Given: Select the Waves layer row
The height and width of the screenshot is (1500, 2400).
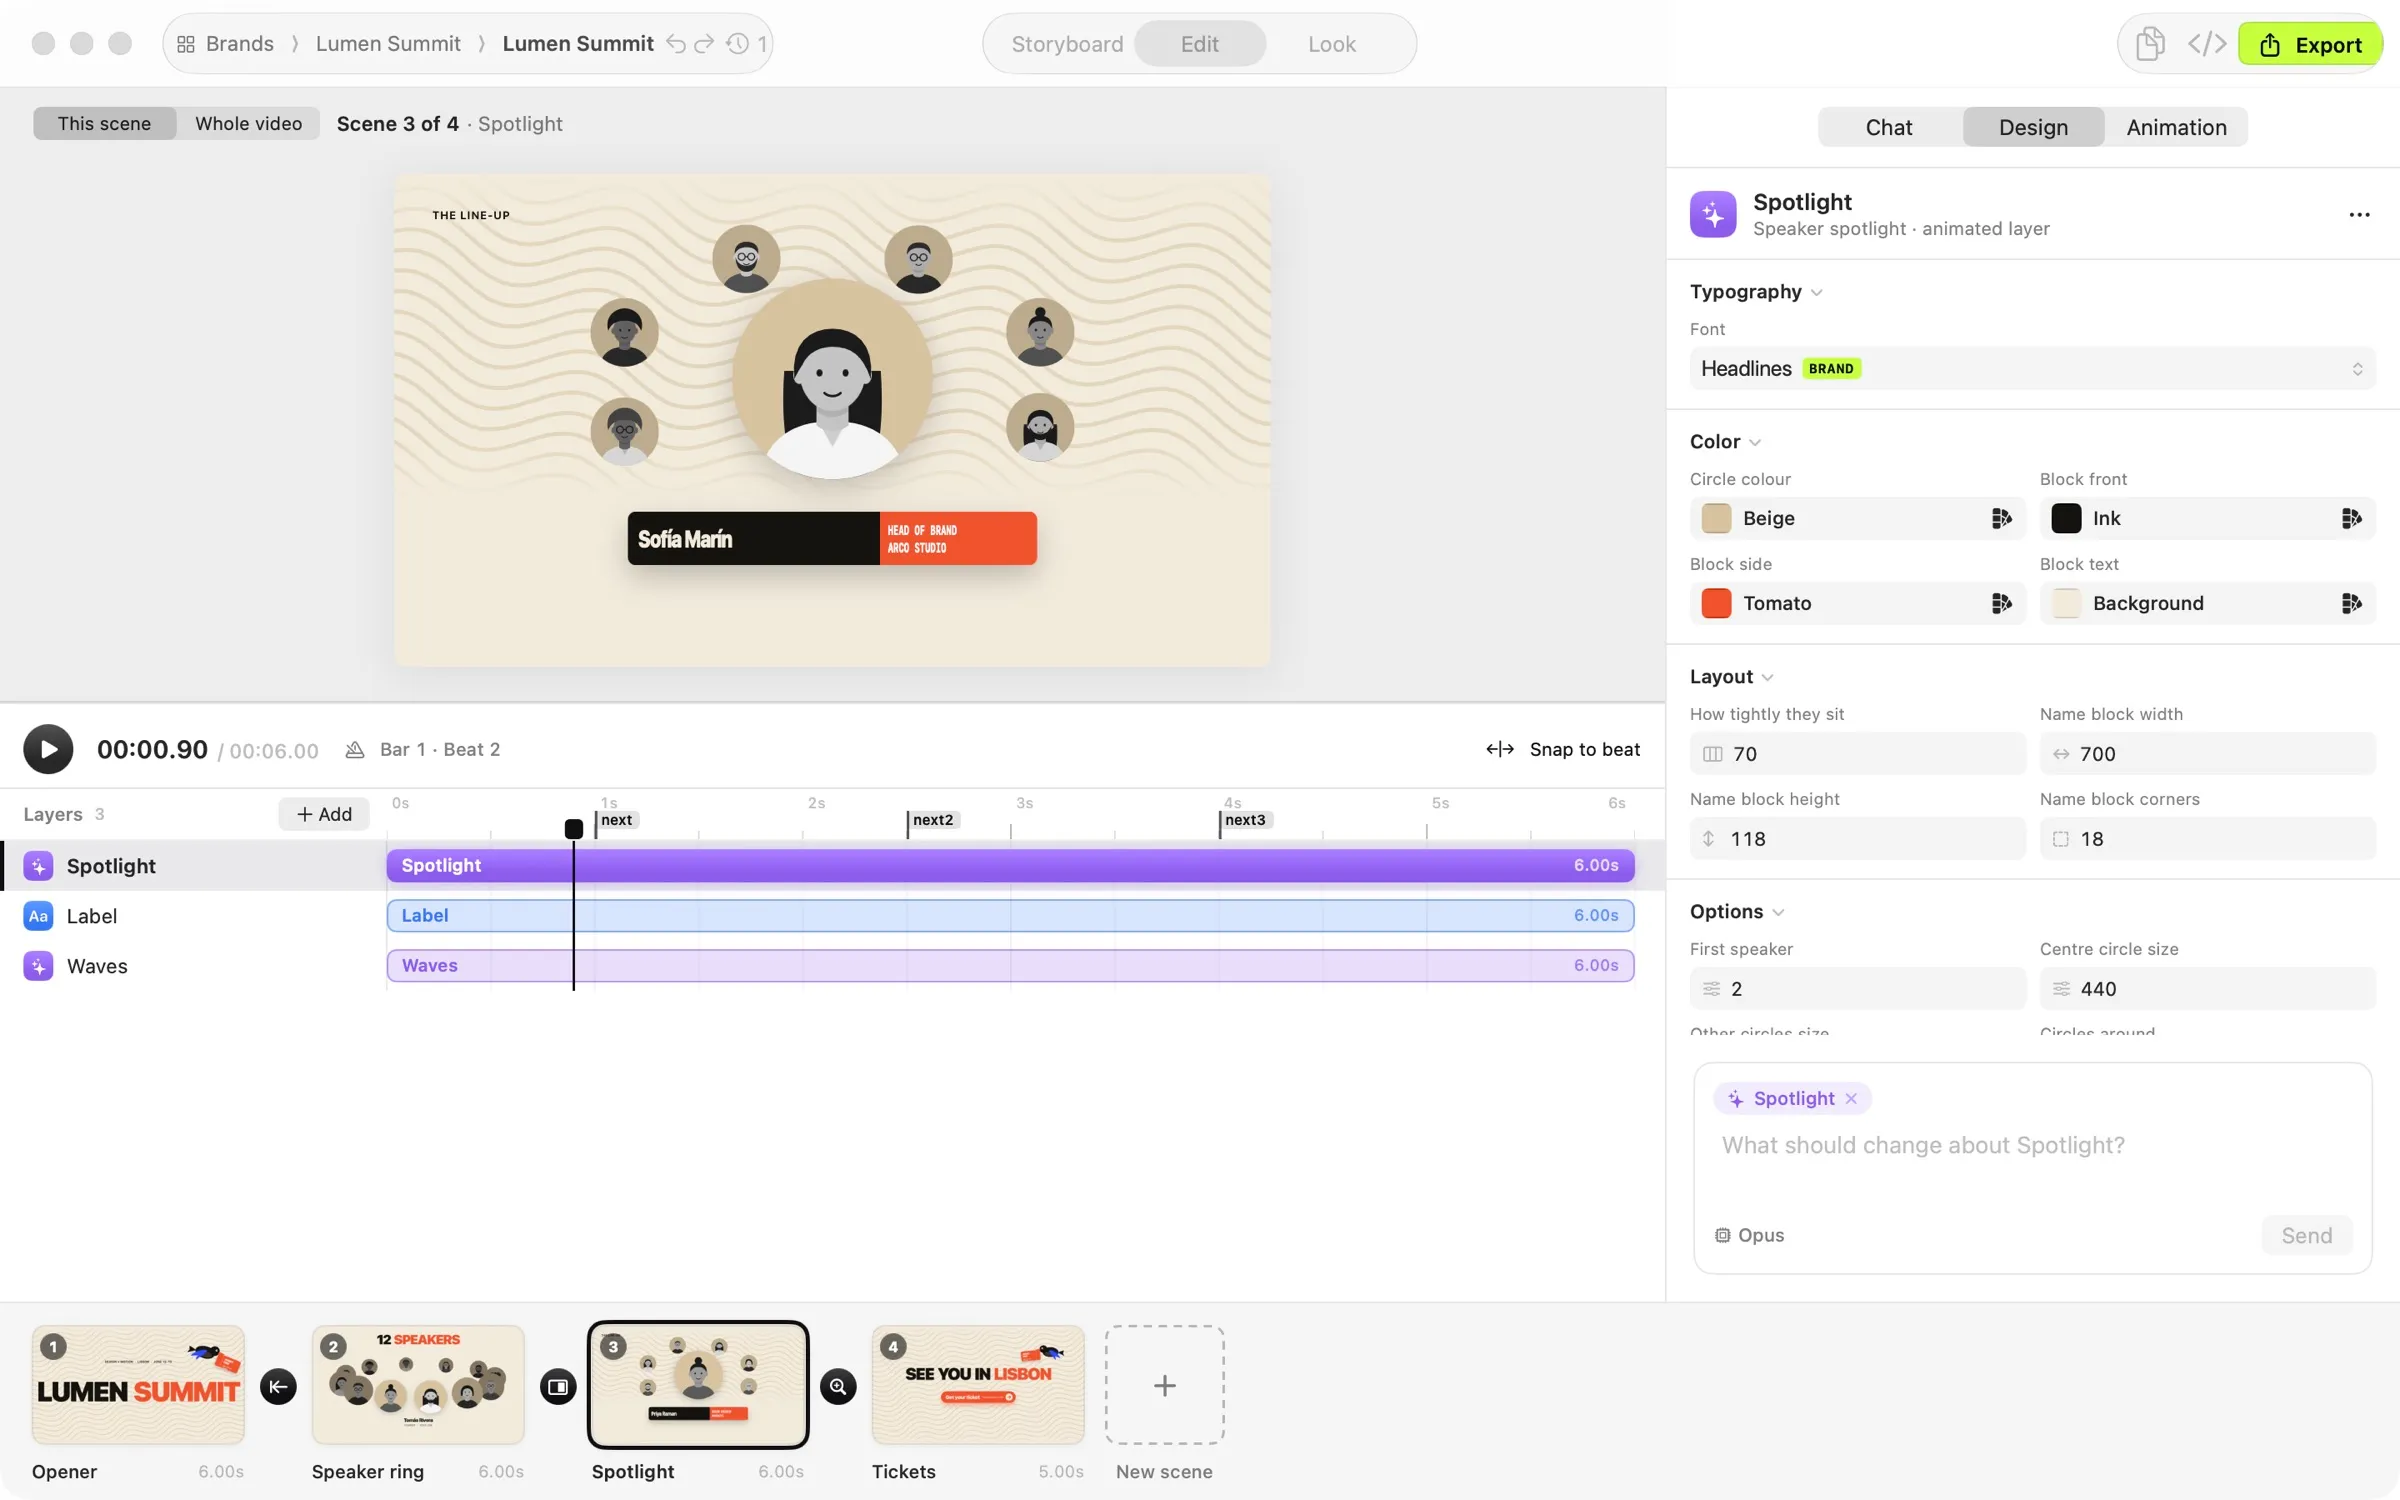Looking at the screenshot, I should tap(194, 966).
